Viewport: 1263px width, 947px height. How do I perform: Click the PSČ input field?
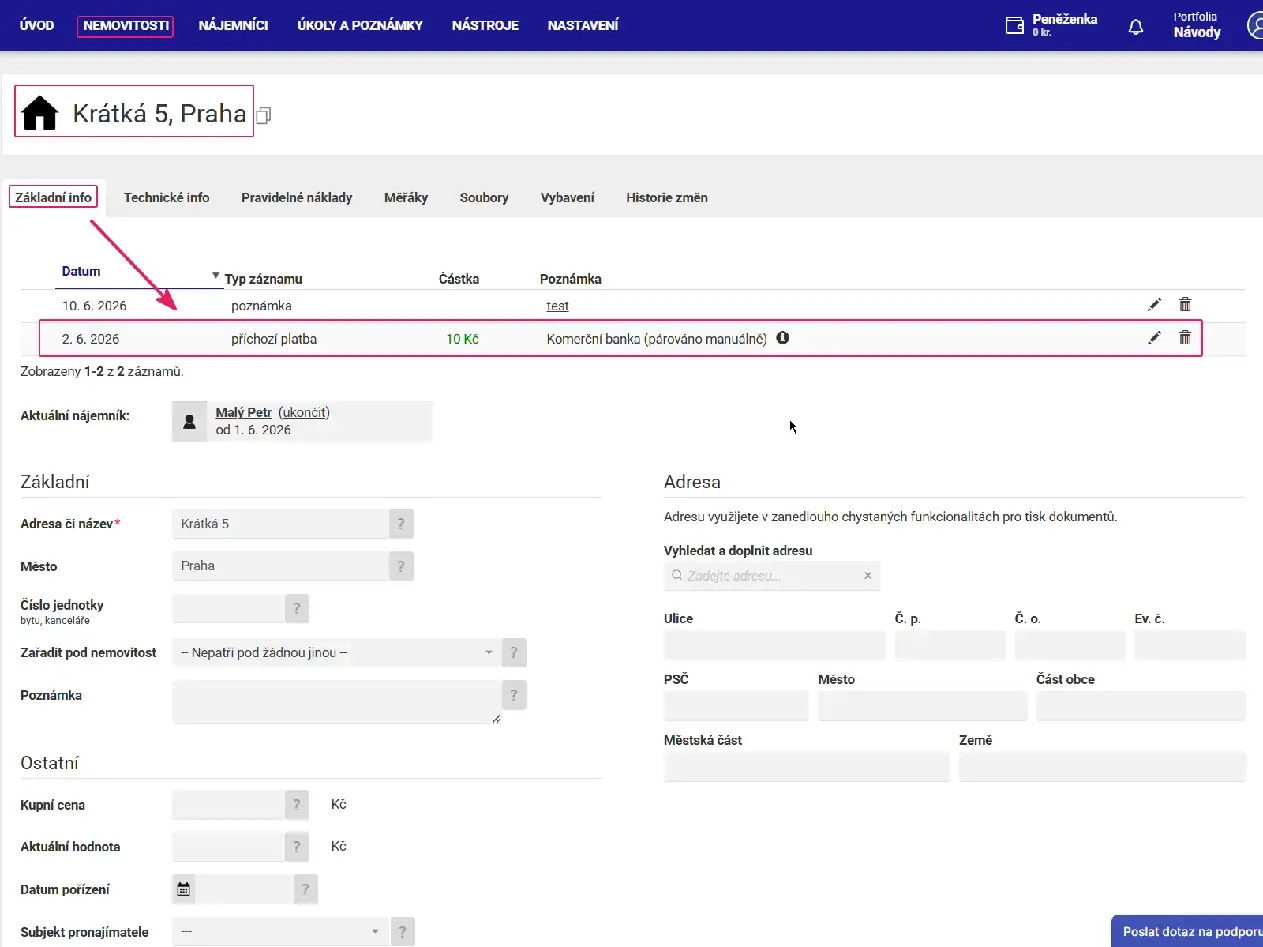pos(736,706)
